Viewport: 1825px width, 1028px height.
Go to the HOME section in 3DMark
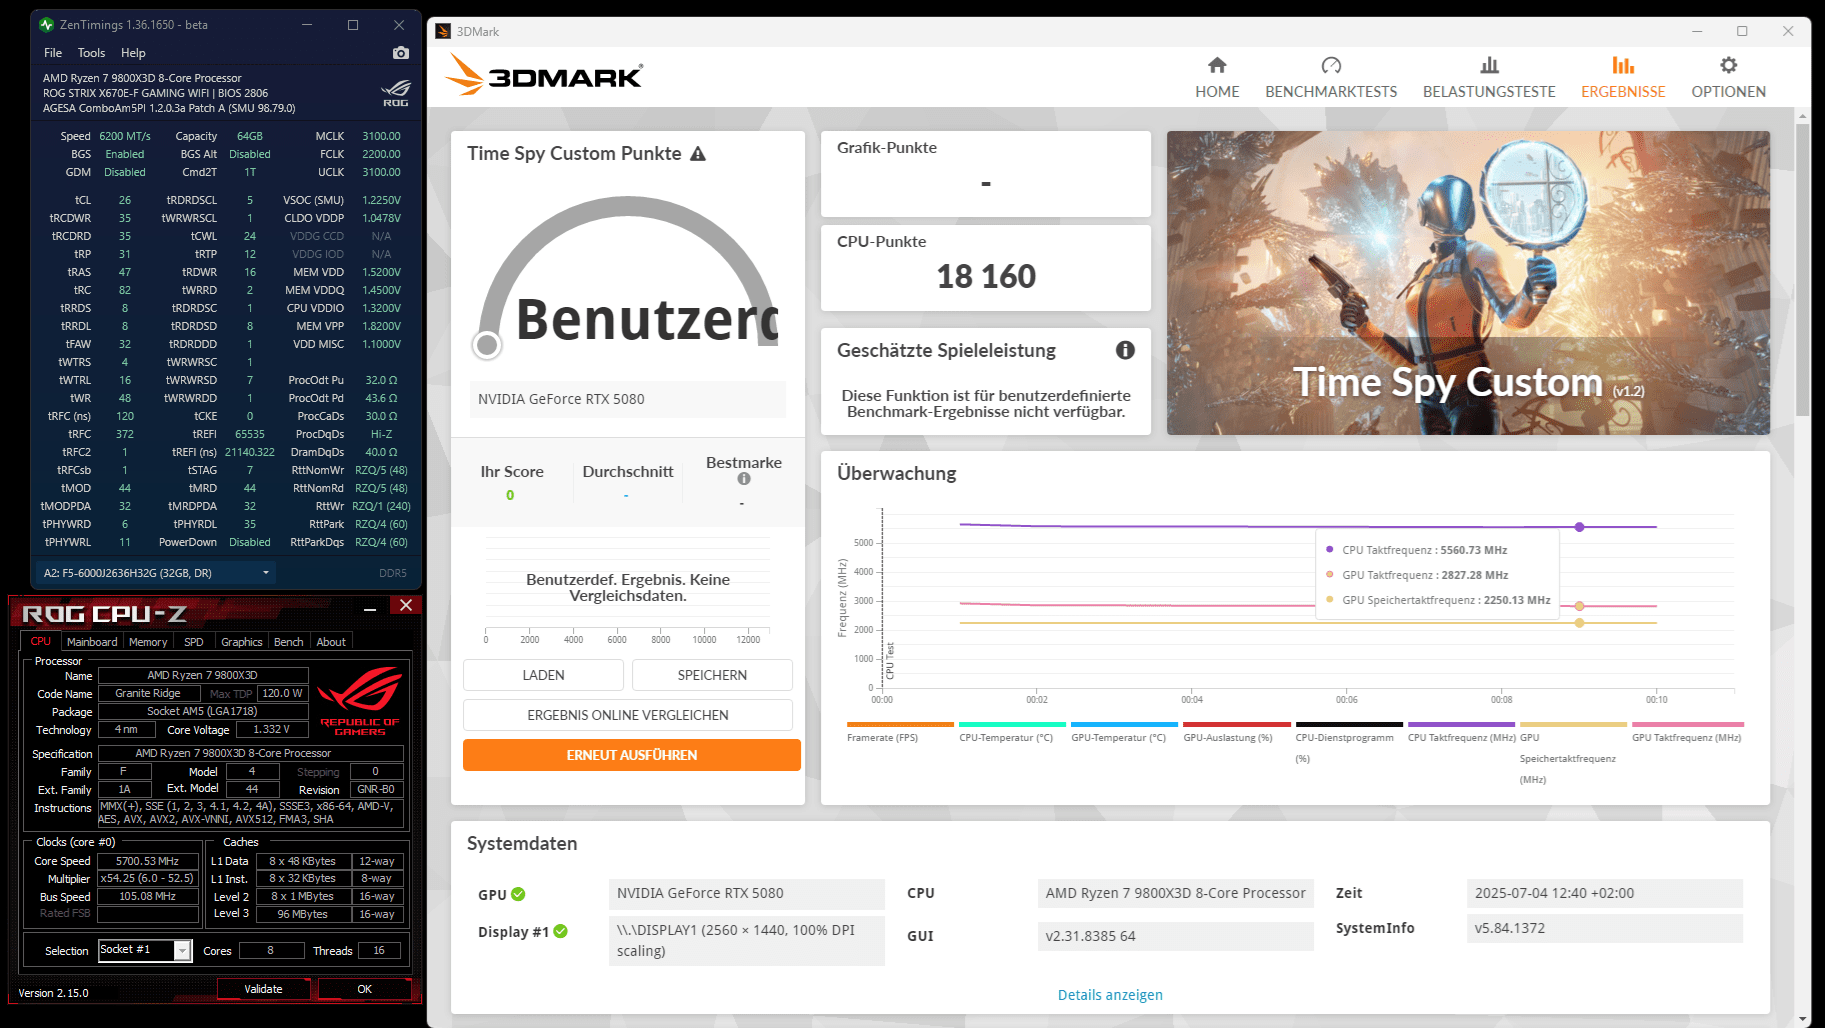pos(1217,78)
